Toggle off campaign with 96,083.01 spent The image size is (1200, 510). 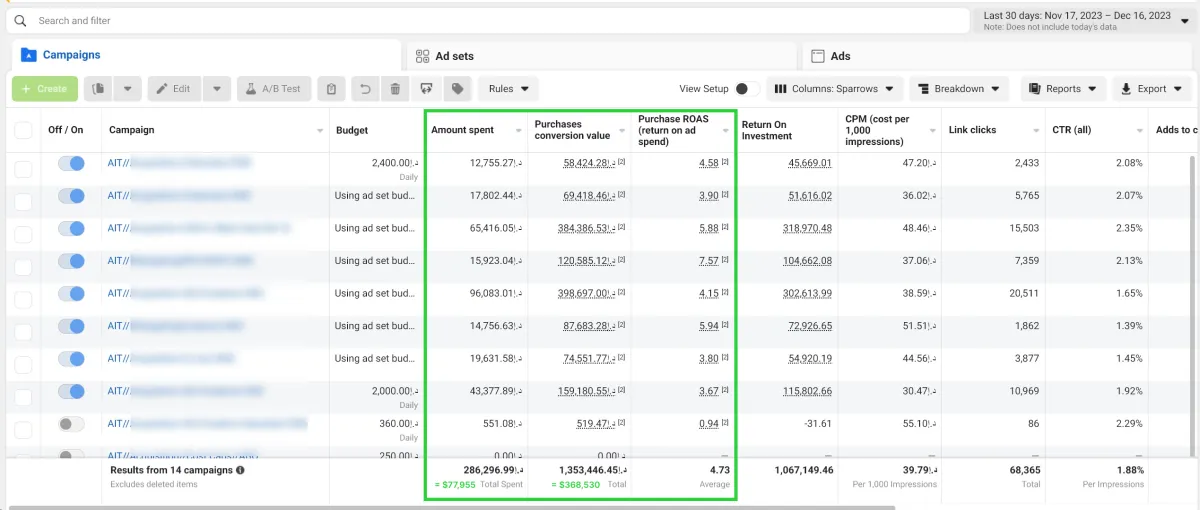coord(71,293)
